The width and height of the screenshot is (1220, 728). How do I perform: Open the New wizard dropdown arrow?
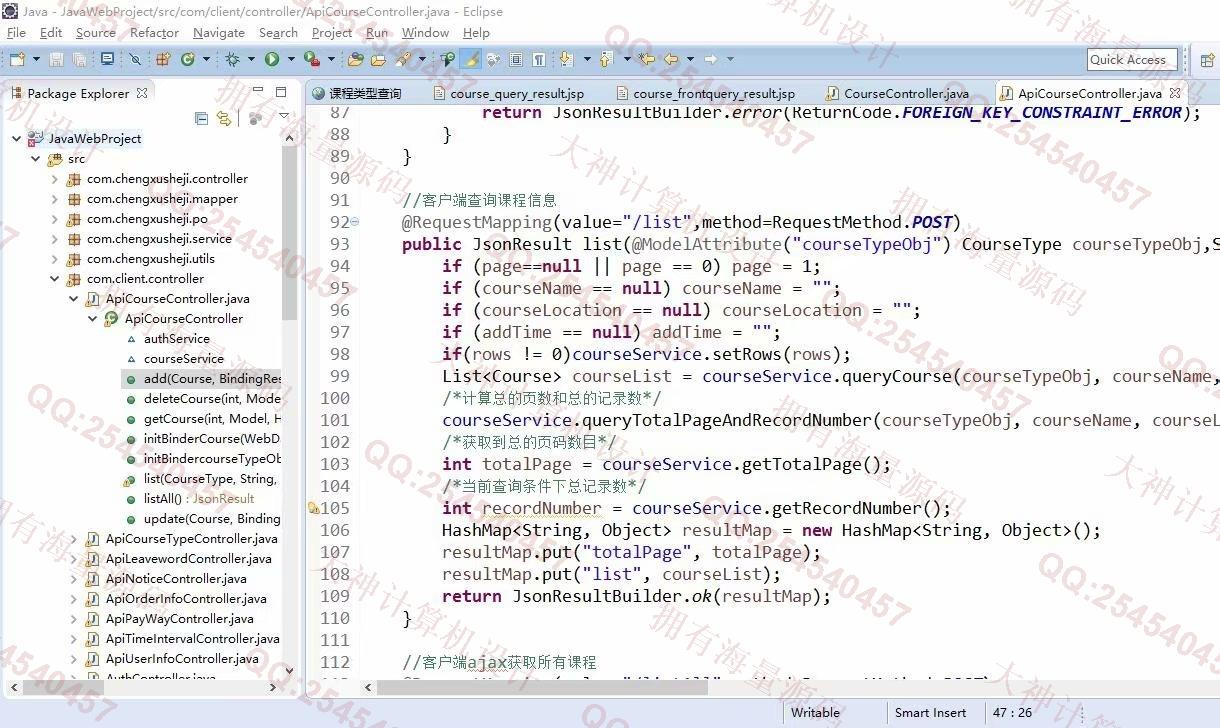click(x=36, y=60)
